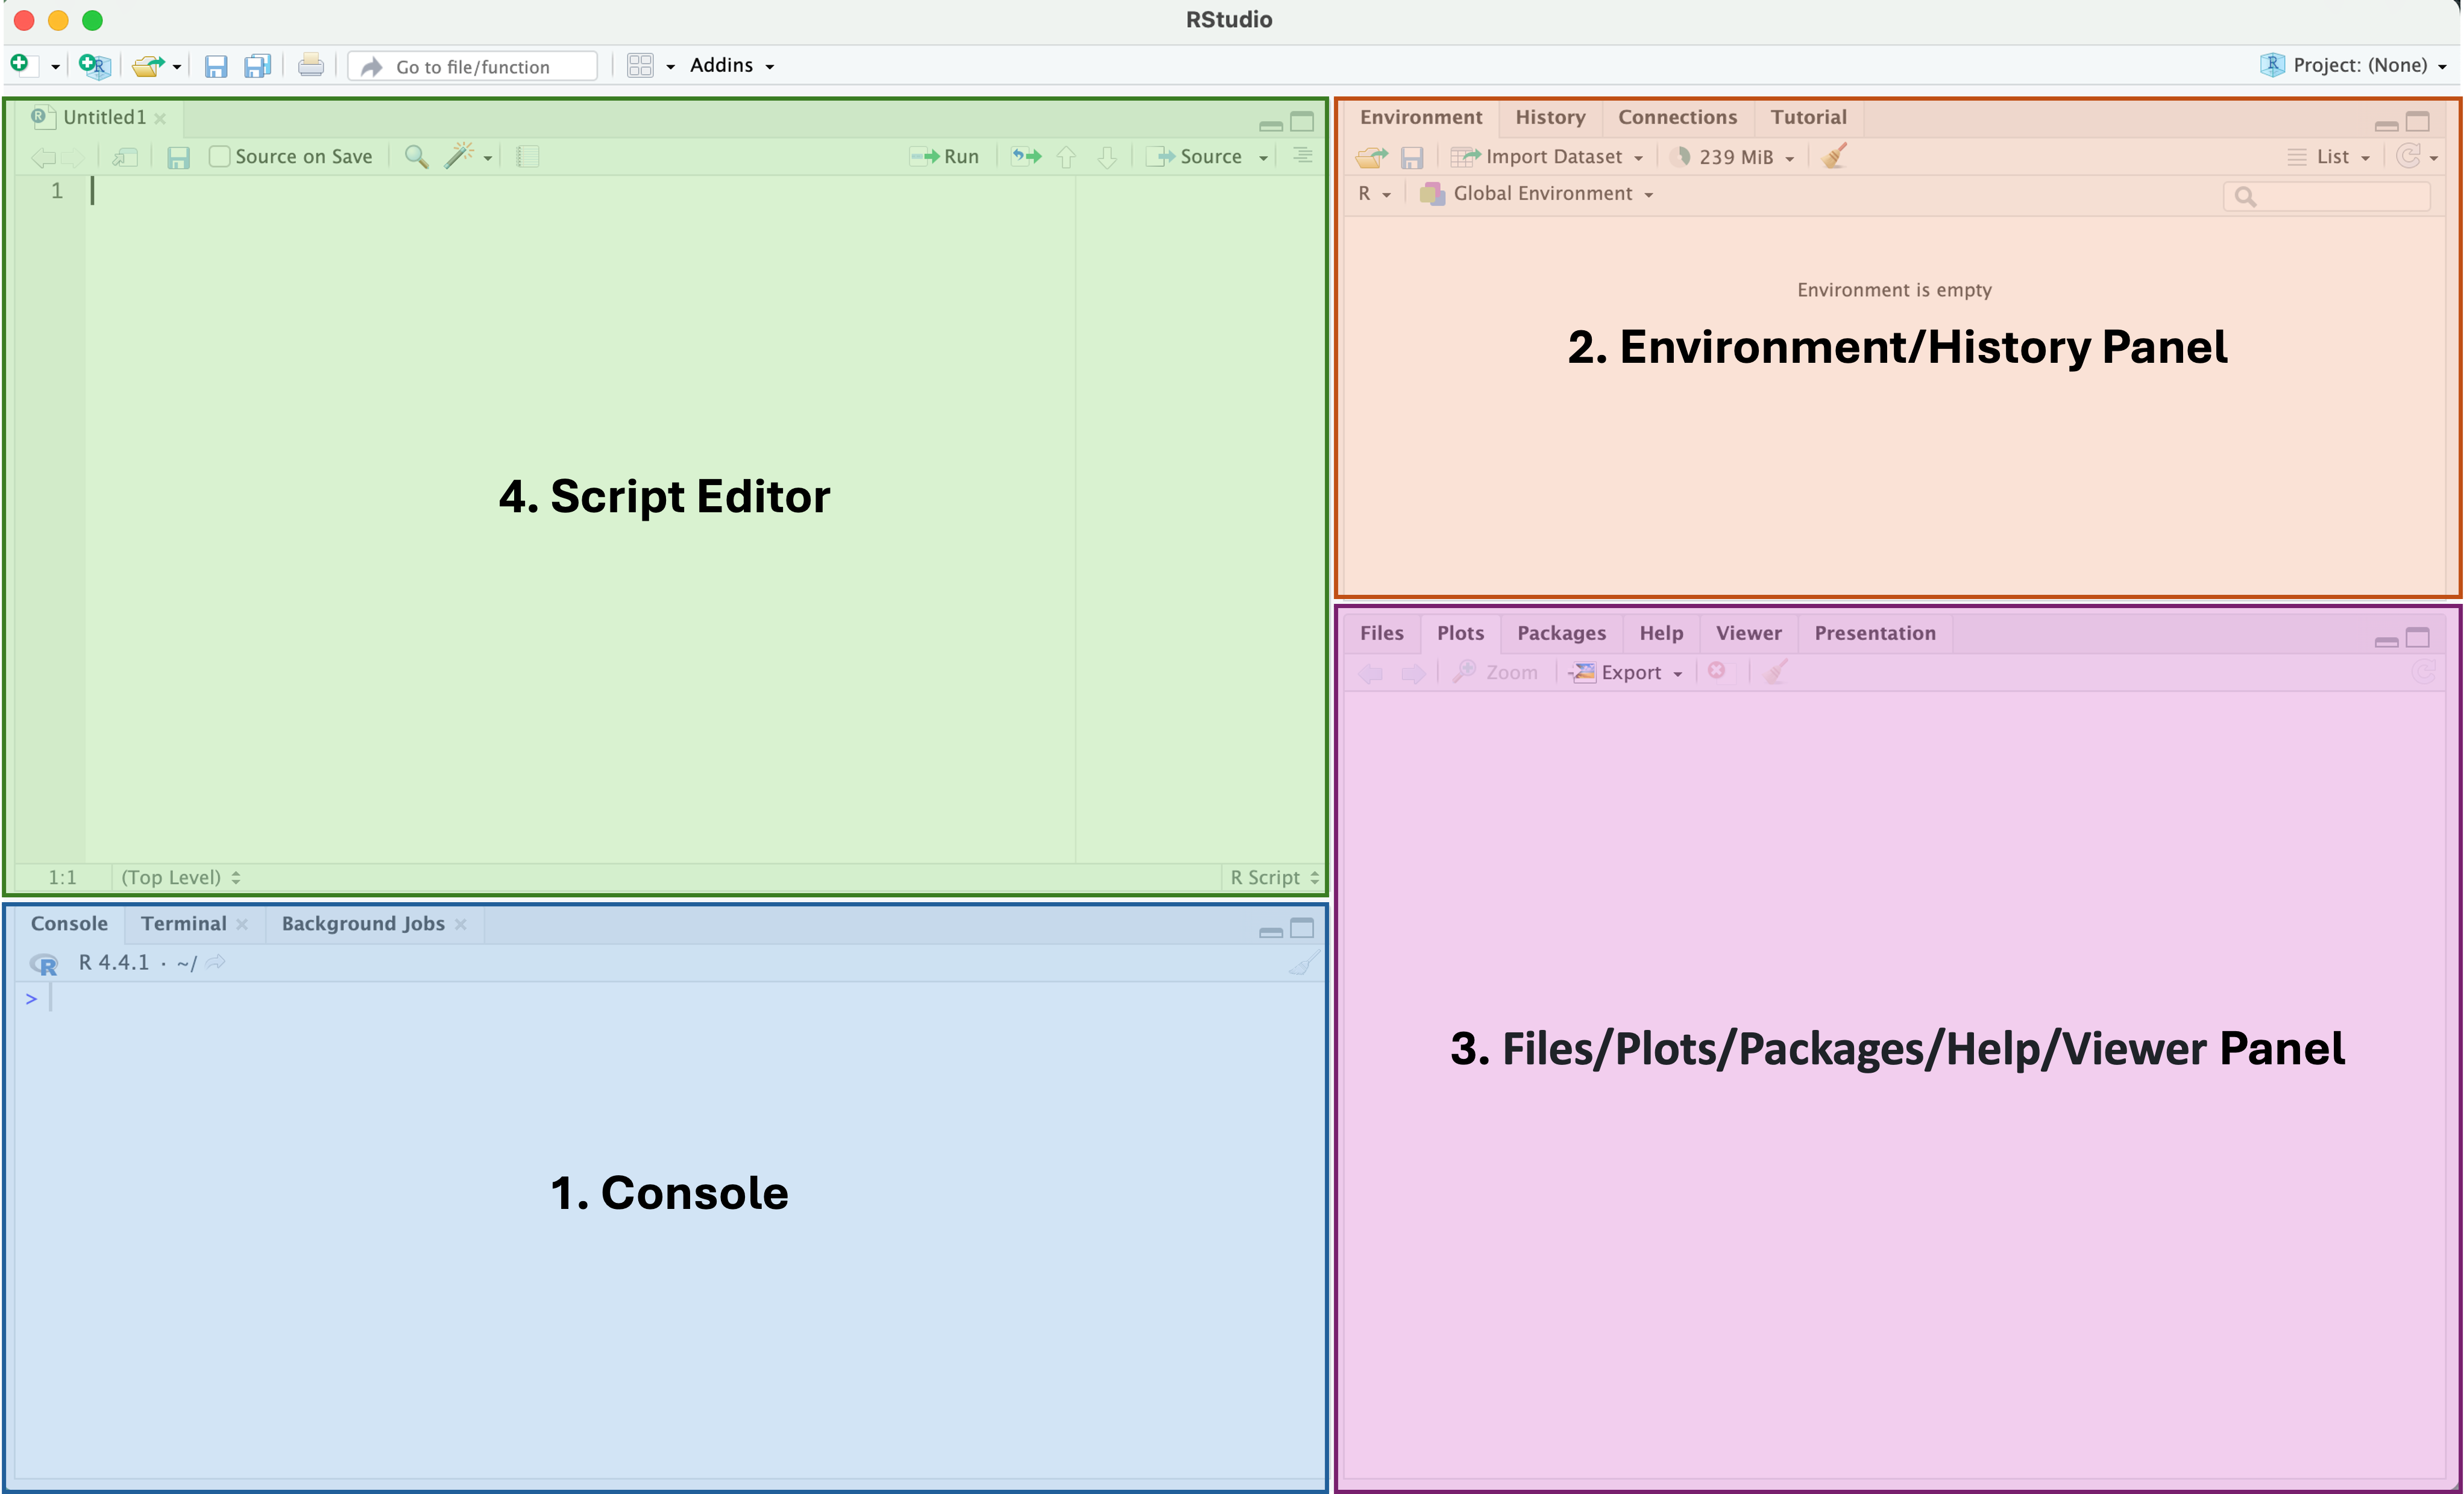Change the R Script file type
Screen dimensions: 2464x1494
click(1274, 877)
